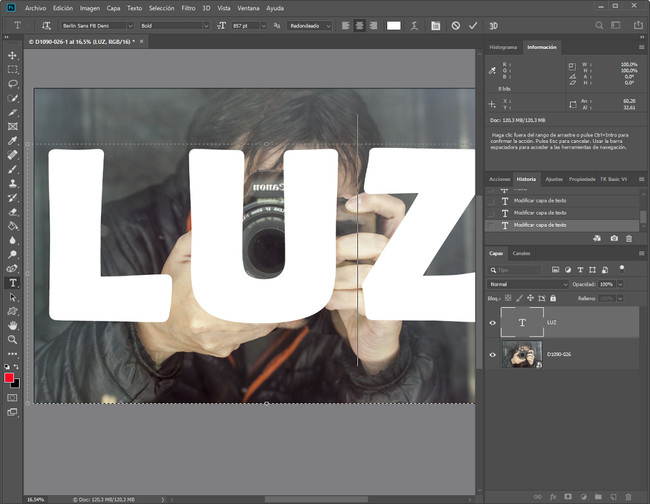Pick the Zoom magnifier tool
Screen dimensions: 650x504
12,340
